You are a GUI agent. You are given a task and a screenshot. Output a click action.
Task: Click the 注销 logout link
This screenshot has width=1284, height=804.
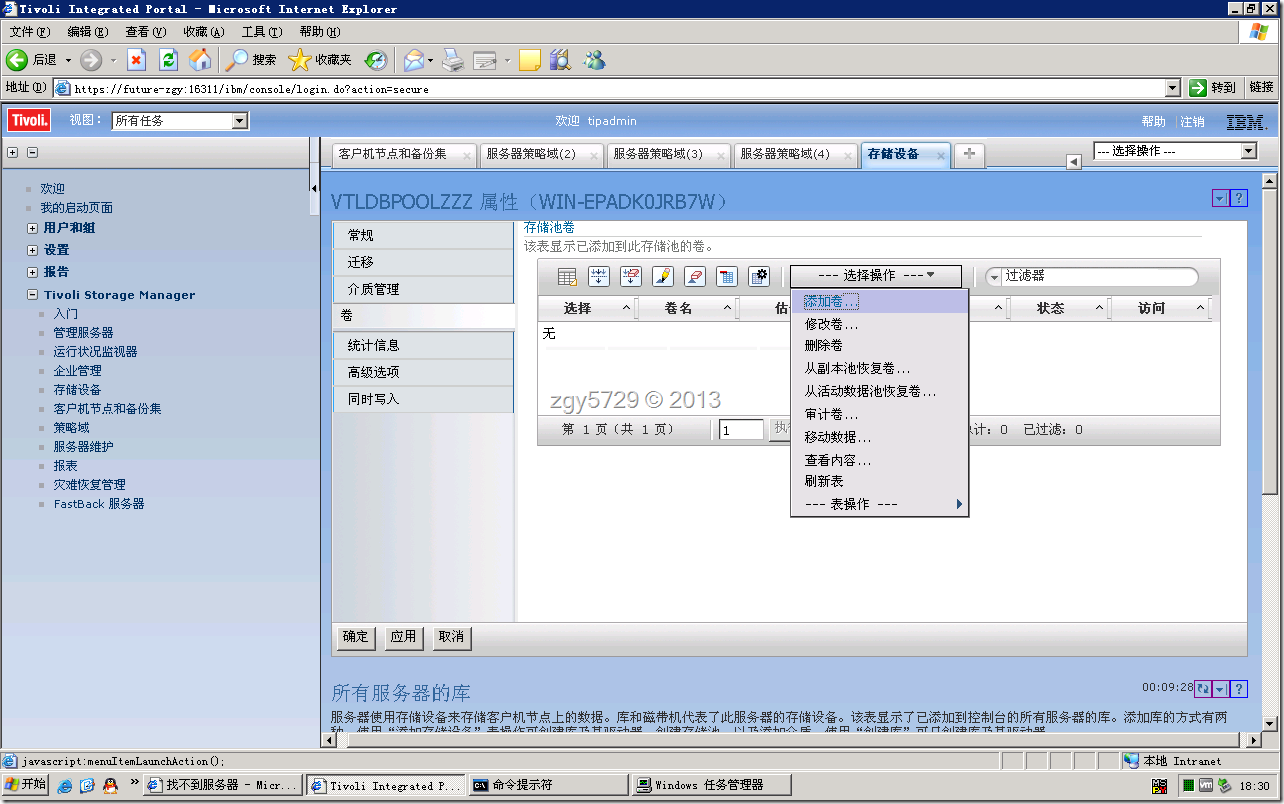tap(1192, 121)
